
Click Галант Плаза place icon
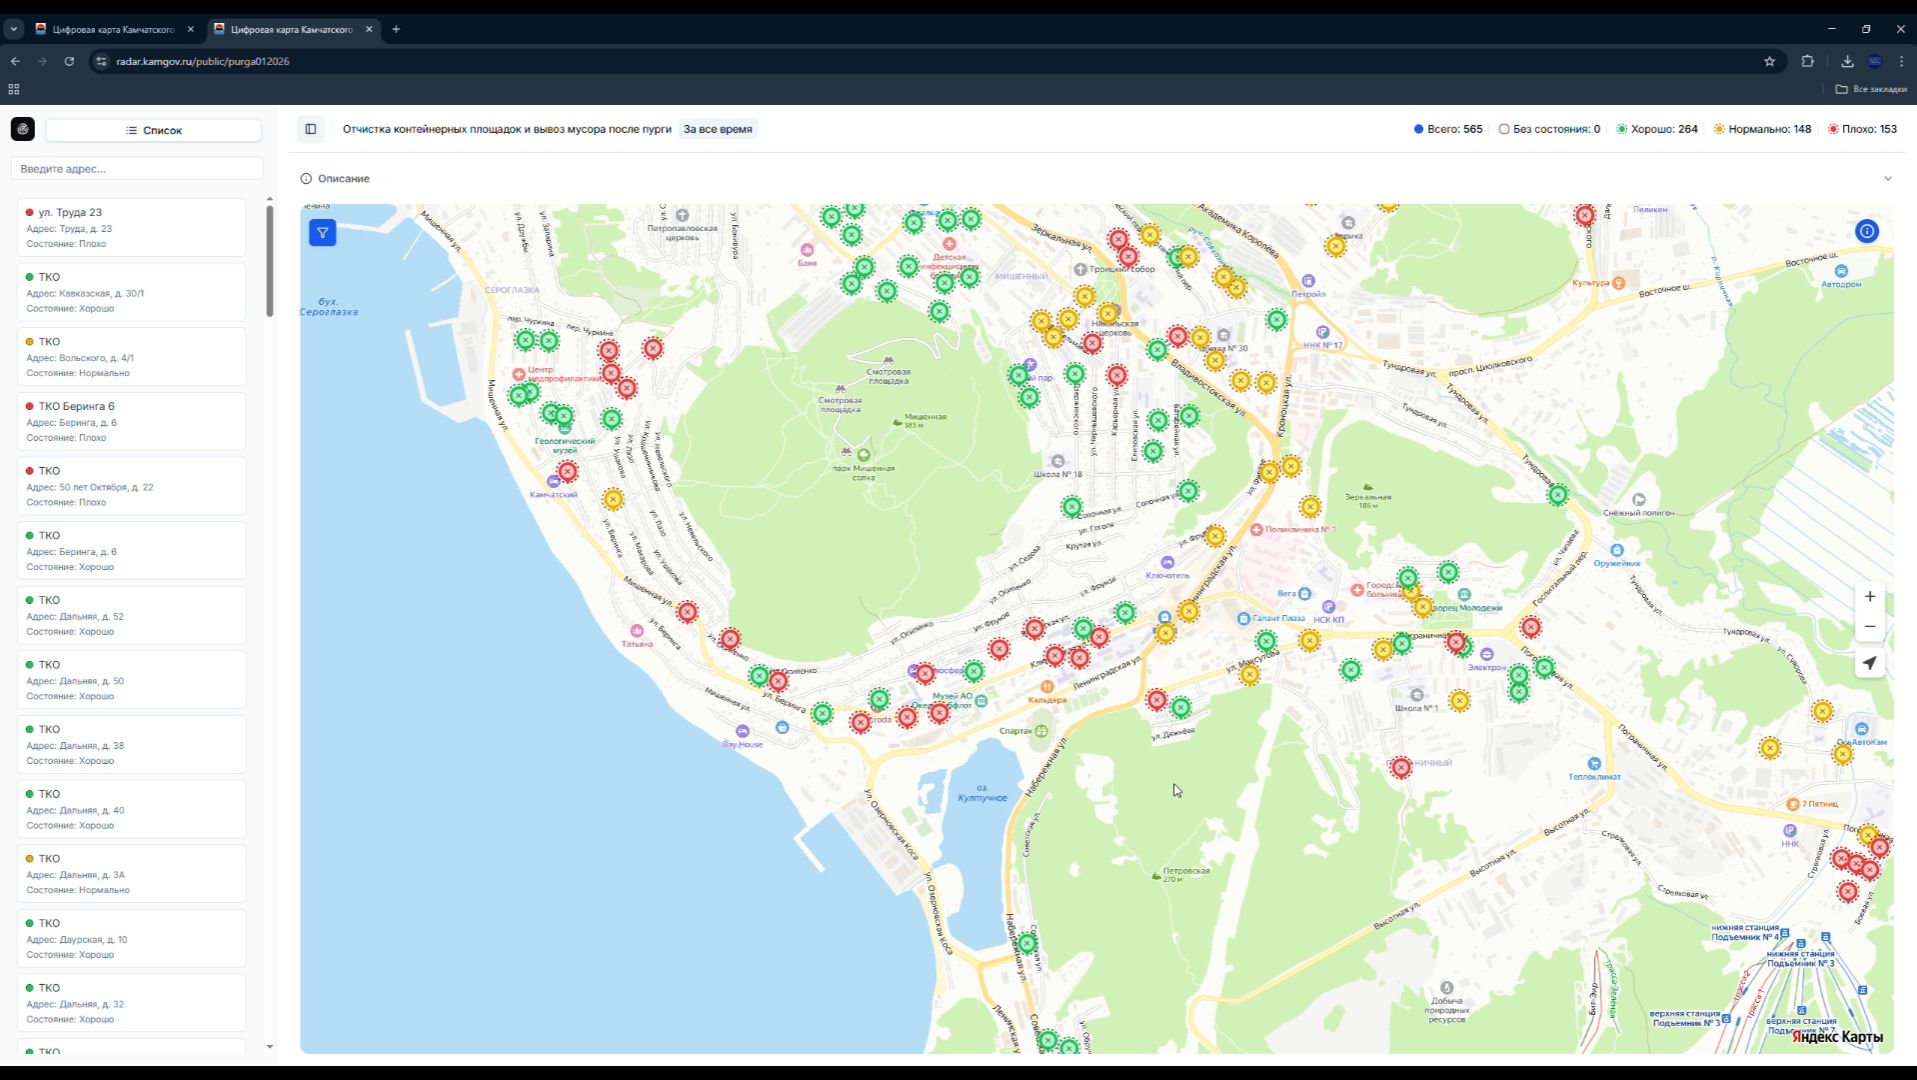pos(1243,618)
